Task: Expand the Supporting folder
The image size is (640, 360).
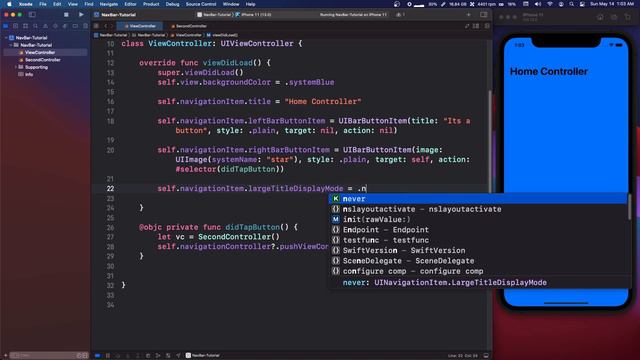Action: click(16, 67)
